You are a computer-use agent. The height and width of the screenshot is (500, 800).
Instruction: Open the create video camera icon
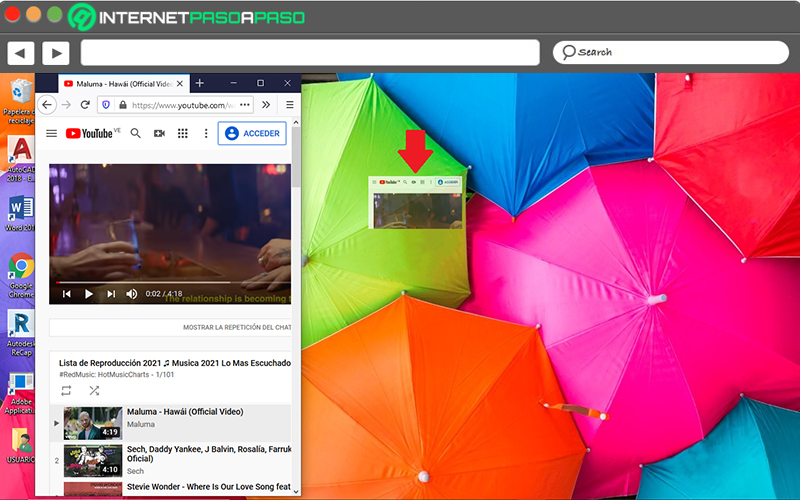click(159, 134)
